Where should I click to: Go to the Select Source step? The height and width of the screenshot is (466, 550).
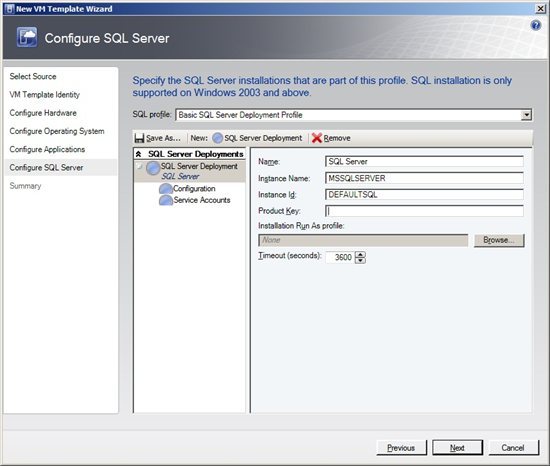click(33, 76)
